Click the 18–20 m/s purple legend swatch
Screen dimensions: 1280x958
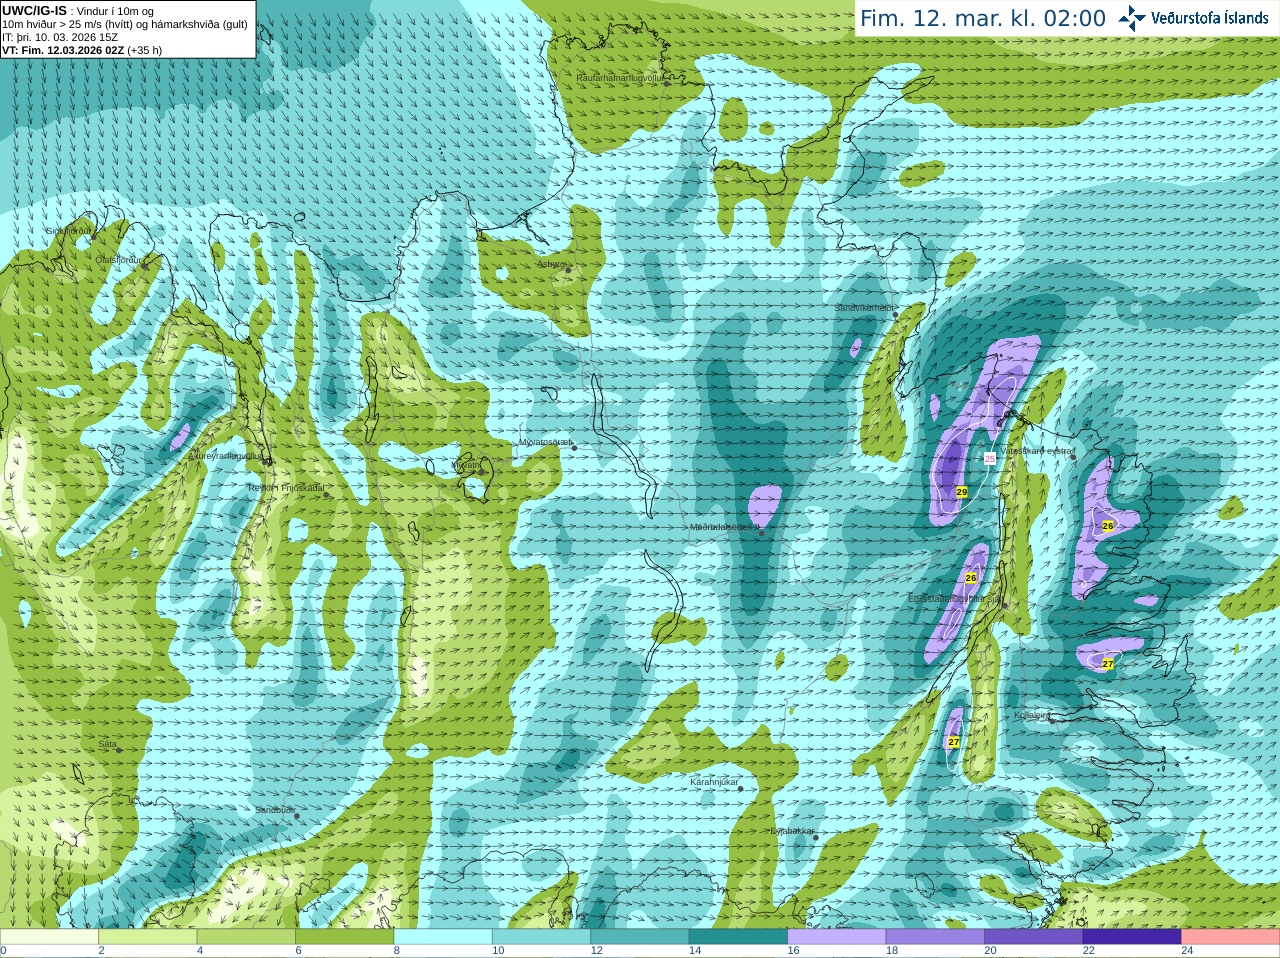pos(935,937)
